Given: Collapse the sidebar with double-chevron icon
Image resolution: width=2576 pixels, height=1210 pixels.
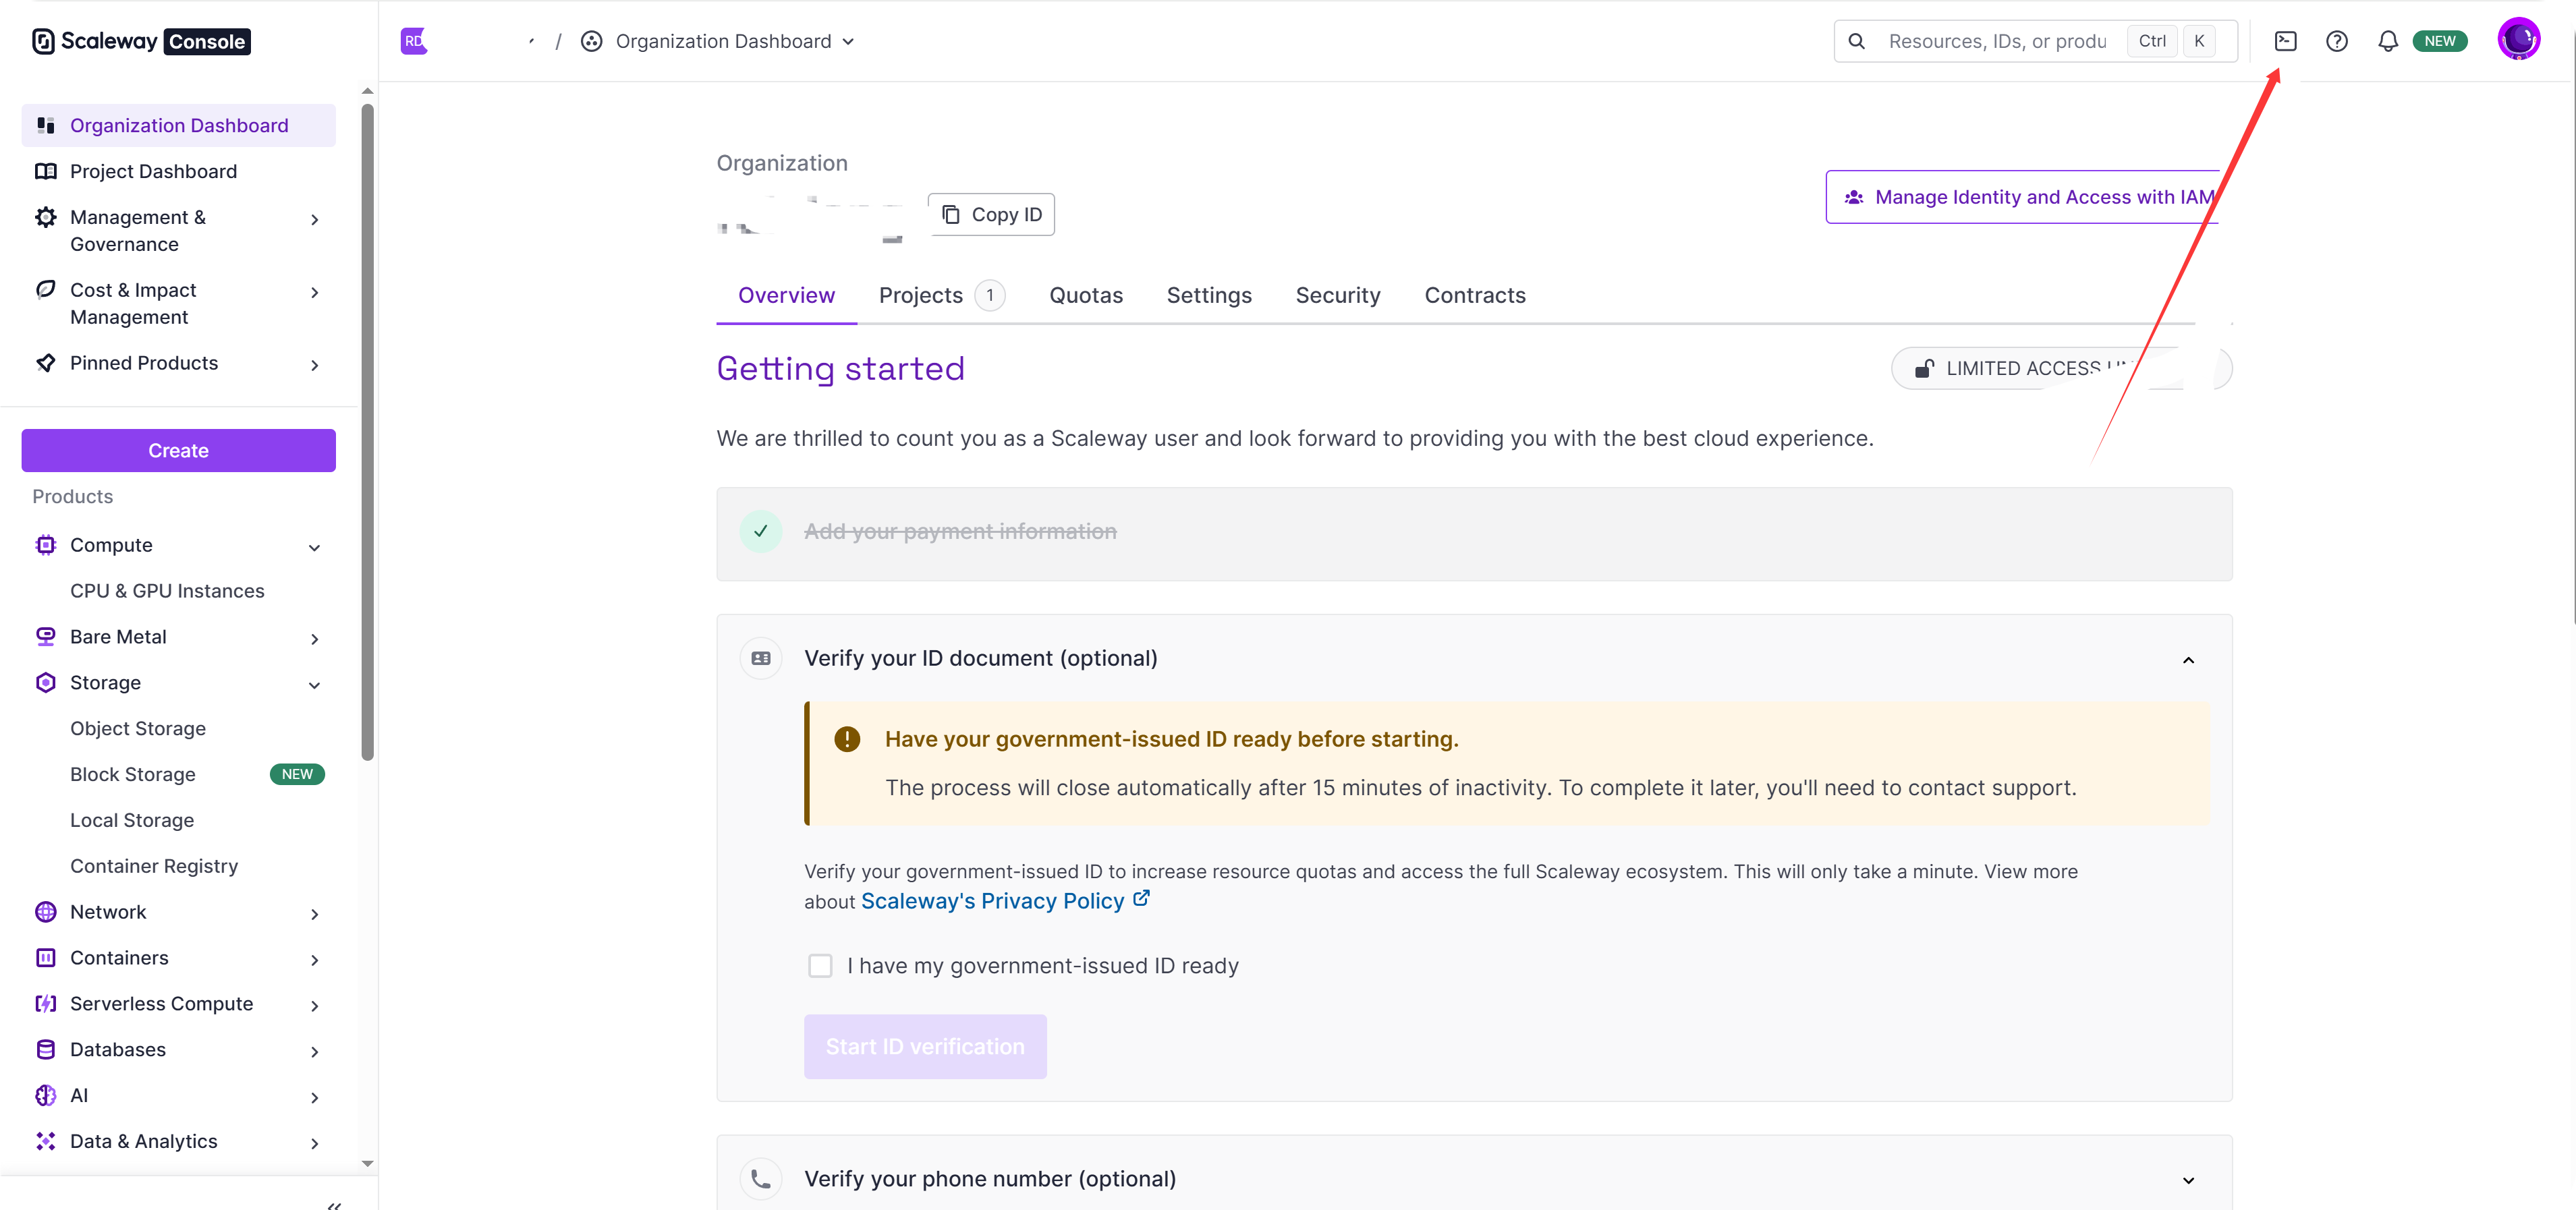Looking at the screenshot, I should click(334, 1205).
